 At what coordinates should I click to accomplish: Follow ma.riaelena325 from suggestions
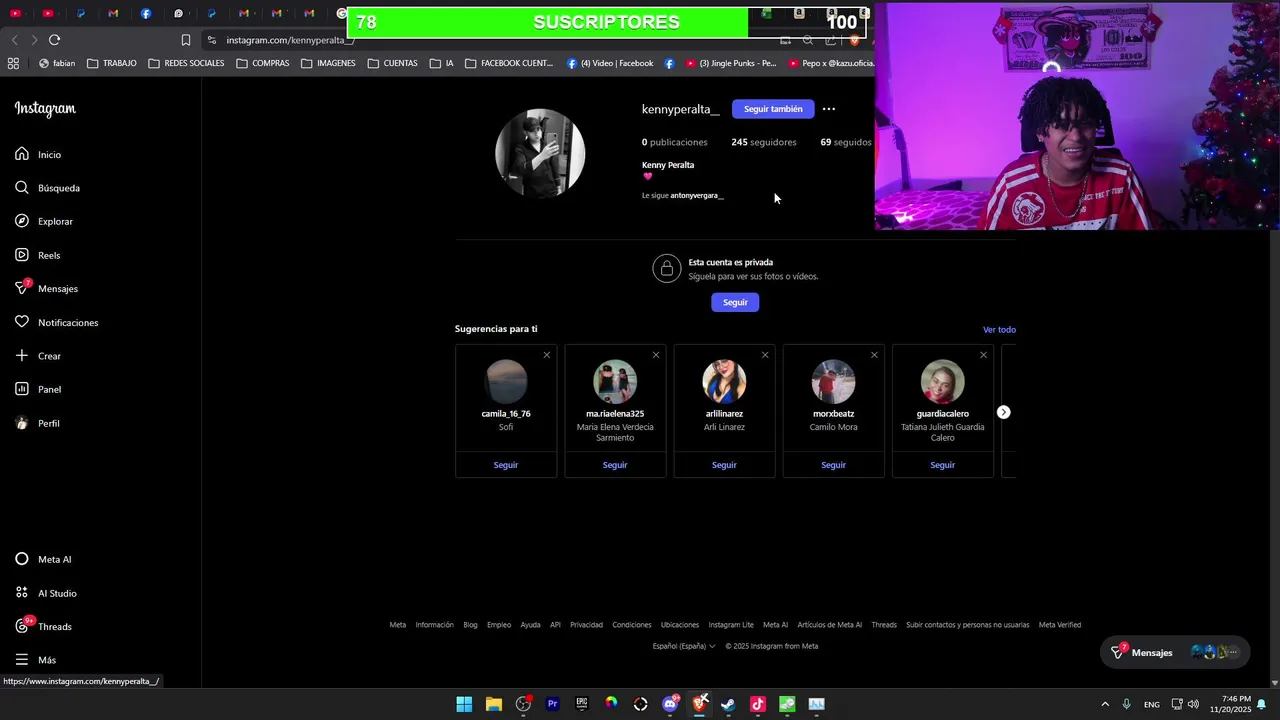pos(615,465)
